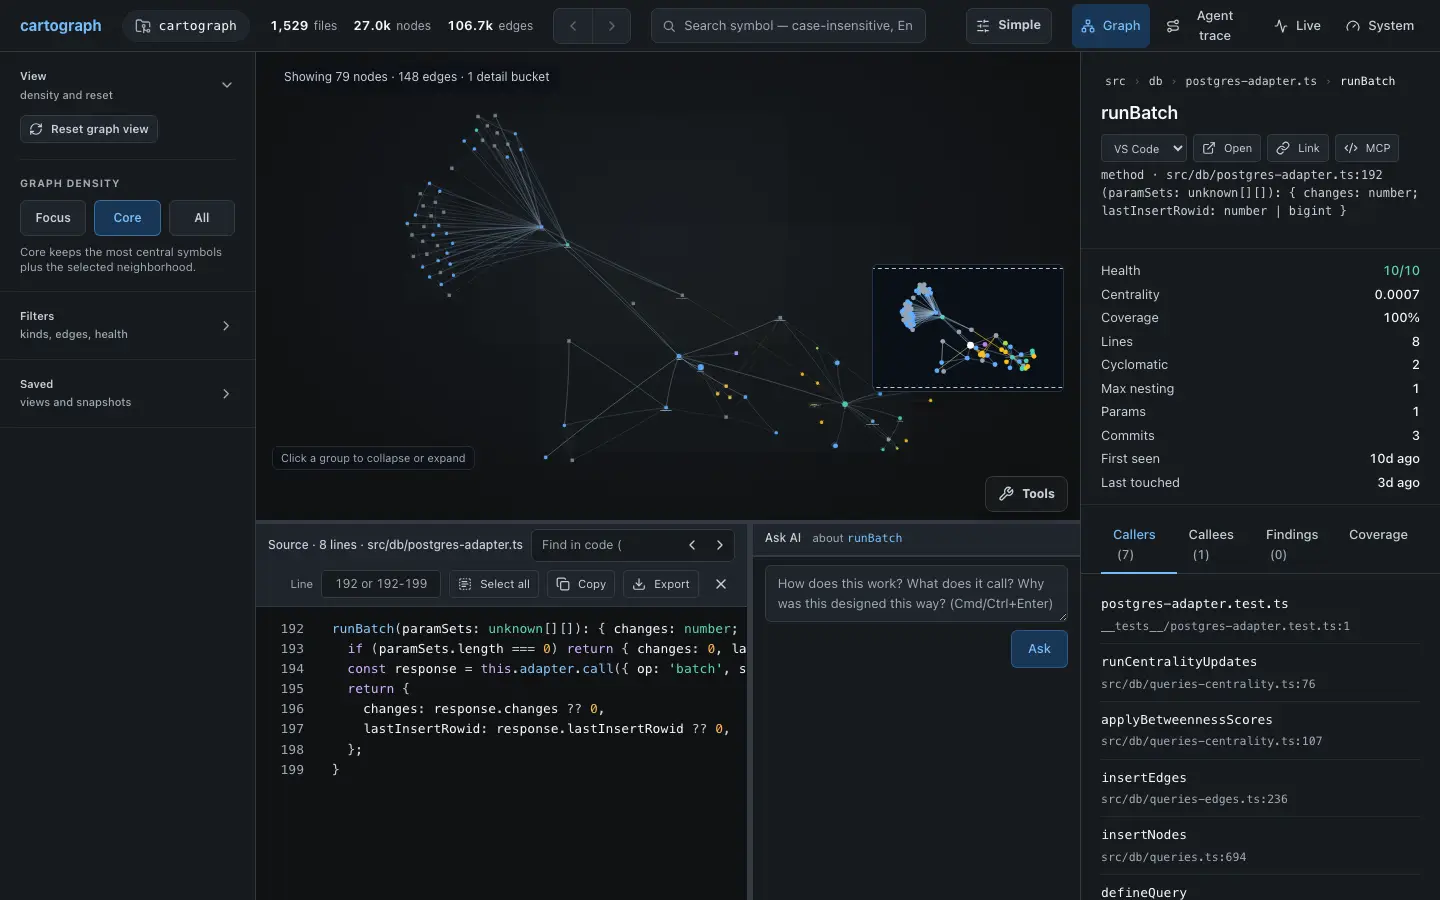Click the Find in code field
Viewport: 1440px width, 900px height.
[x=606, y=545]
